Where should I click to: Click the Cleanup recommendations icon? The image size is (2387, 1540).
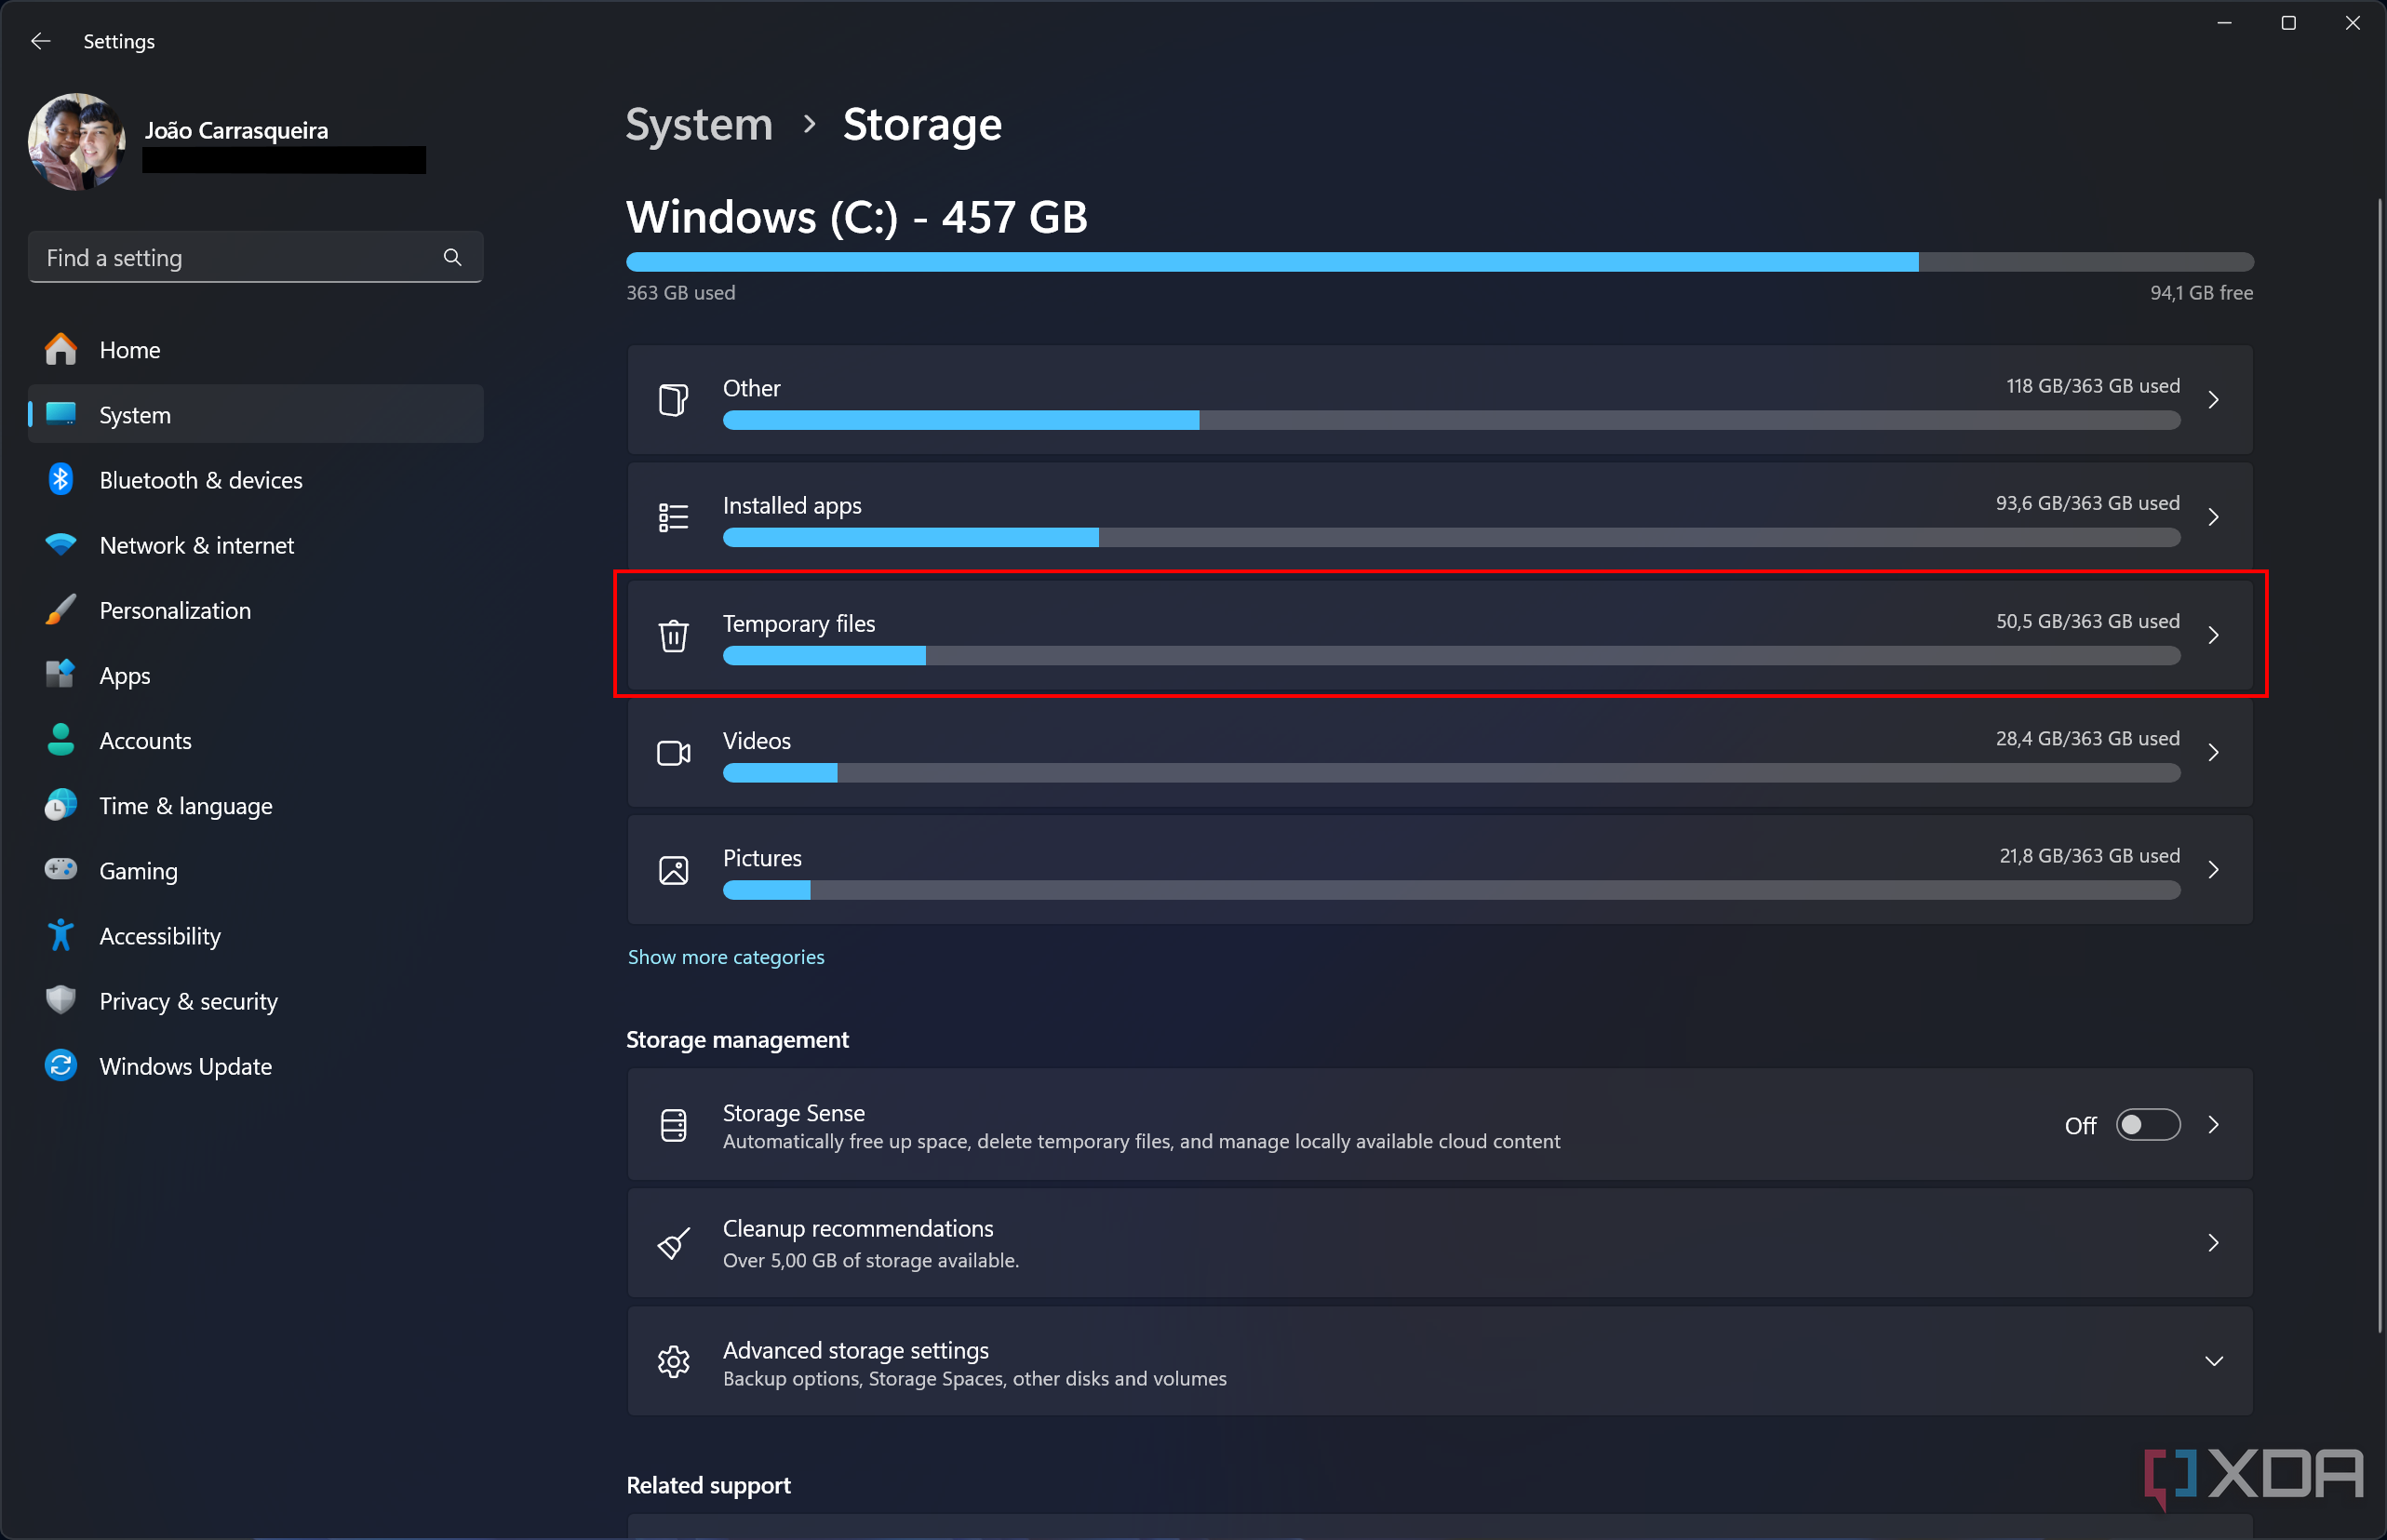pyautogui.click(x=674, y=1240)
